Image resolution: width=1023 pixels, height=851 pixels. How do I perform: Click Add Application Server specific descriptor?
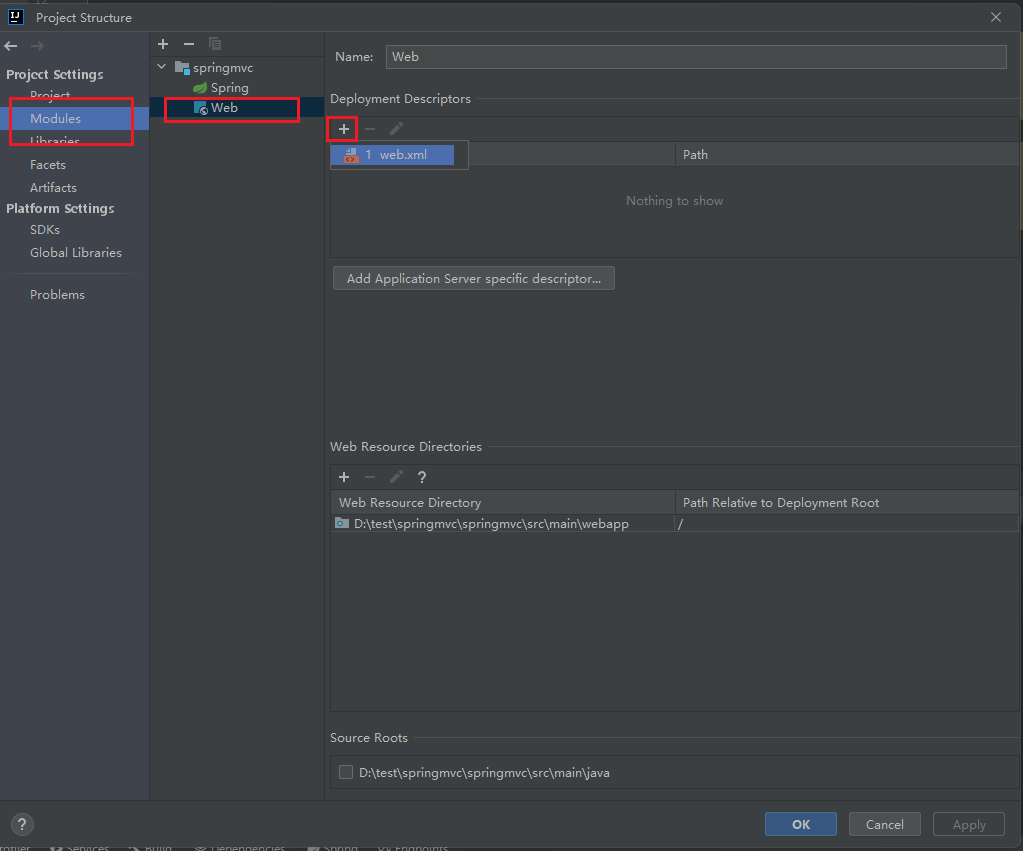click(x=474, y=278)
